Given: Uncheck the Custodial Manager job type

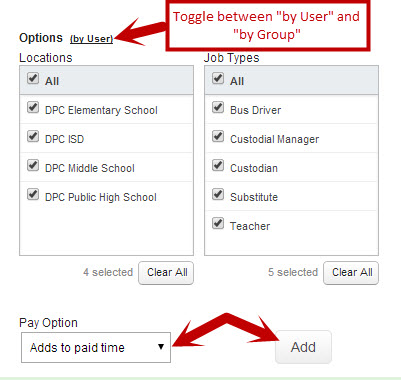Looking at the screenshot, I should tap(218, 136).
